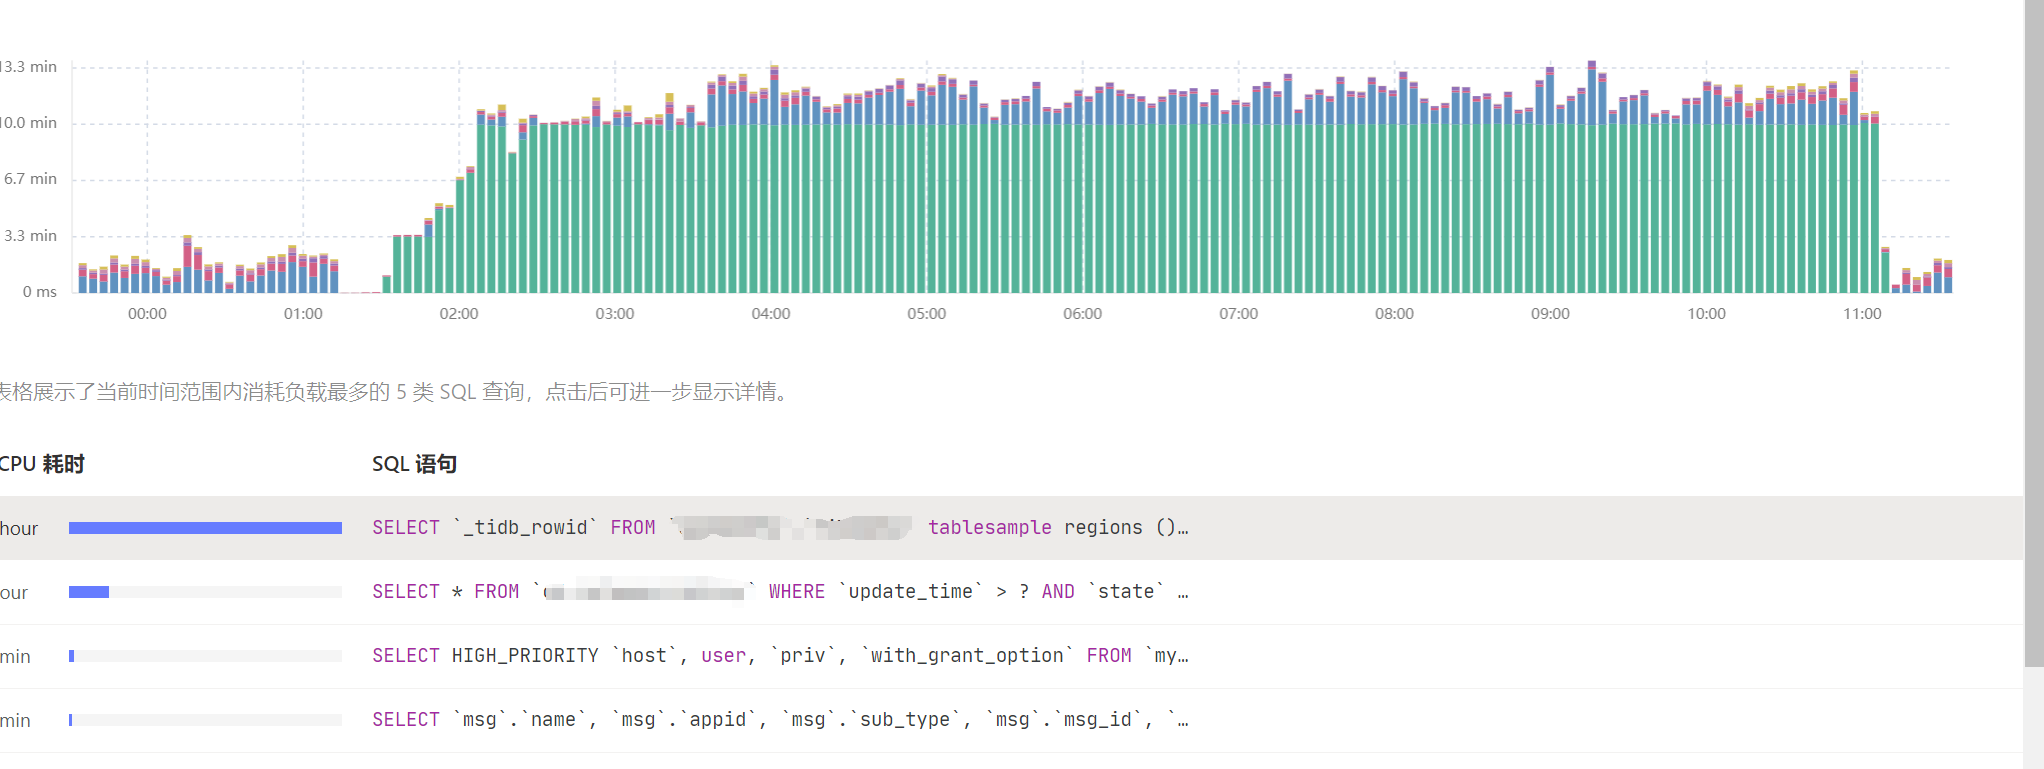Click the 6.7 min label on the Y axis
Image resolution: width=2044 pixels, height=769 pixels.
(x=30, y=179)
